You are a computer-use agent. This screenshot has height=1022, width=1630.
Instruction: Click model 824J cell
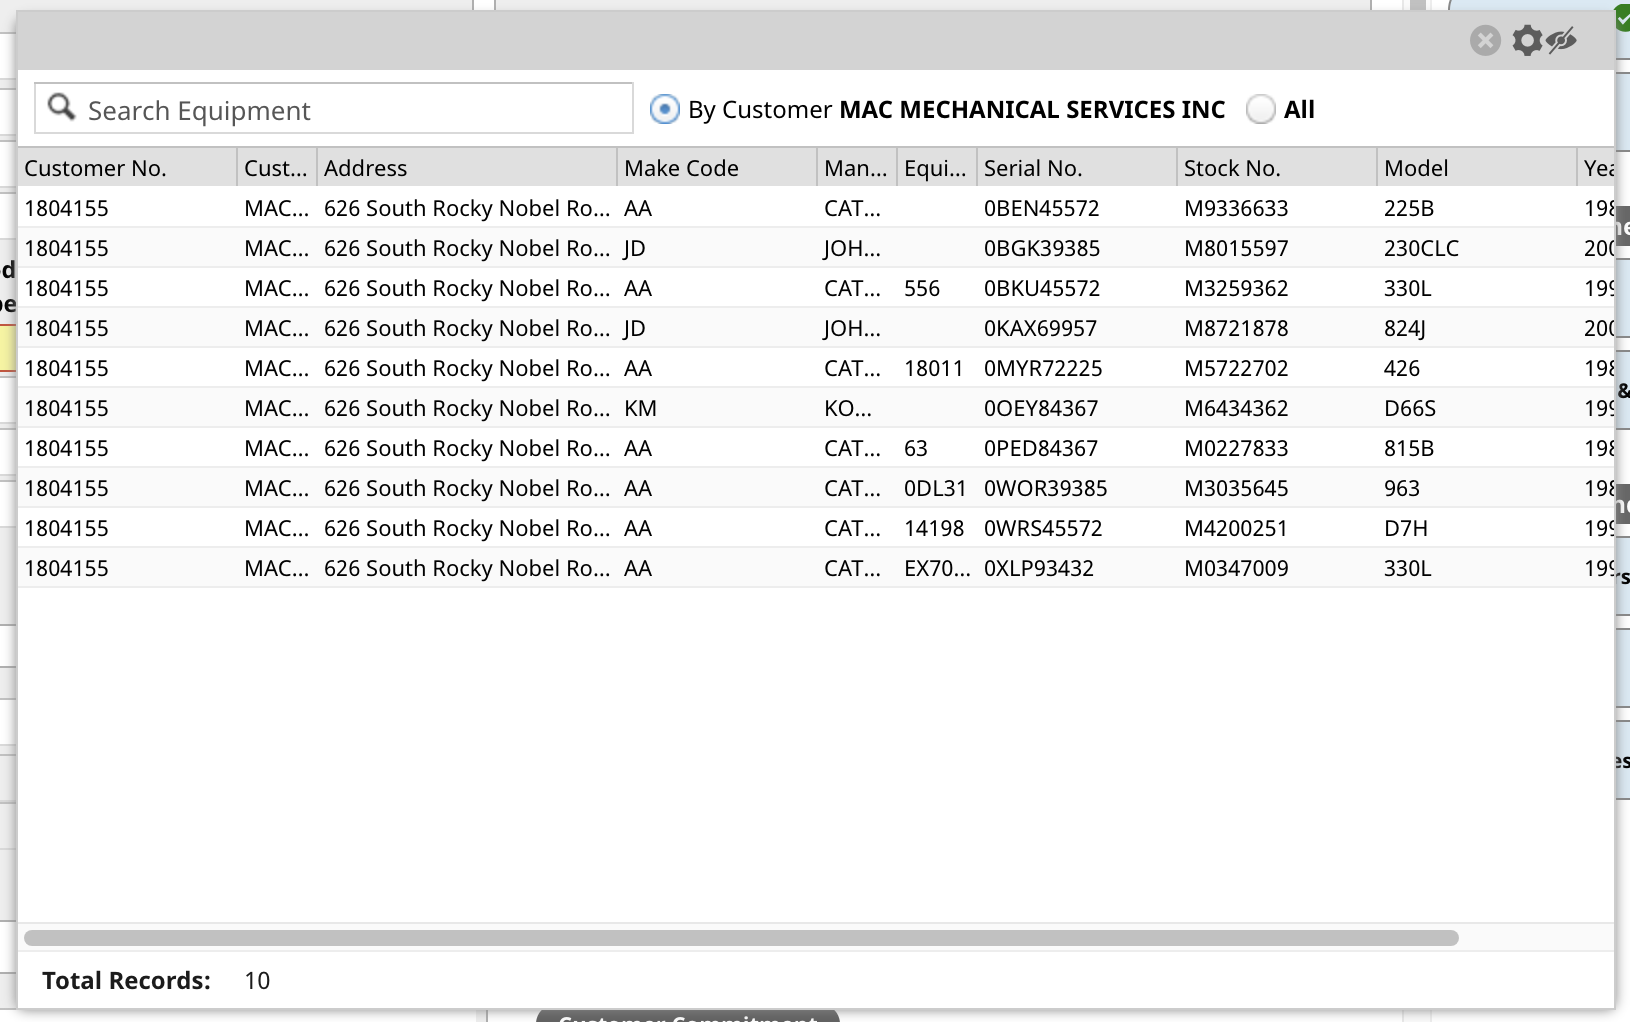click(x=1405, y=328)
